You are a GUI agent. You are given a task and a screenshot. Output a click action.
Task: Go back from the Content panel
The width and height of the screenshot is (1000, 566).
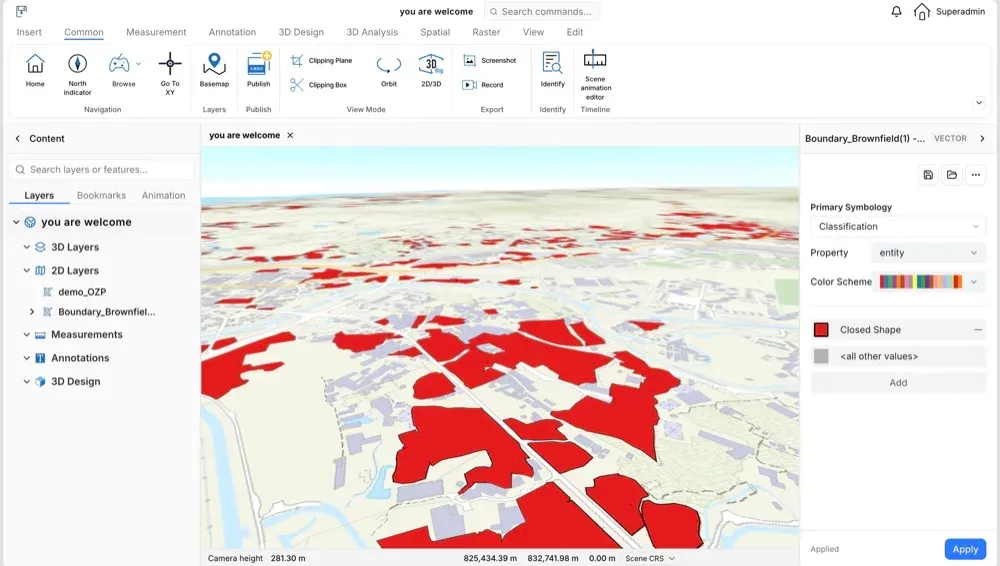coord(17,138)
